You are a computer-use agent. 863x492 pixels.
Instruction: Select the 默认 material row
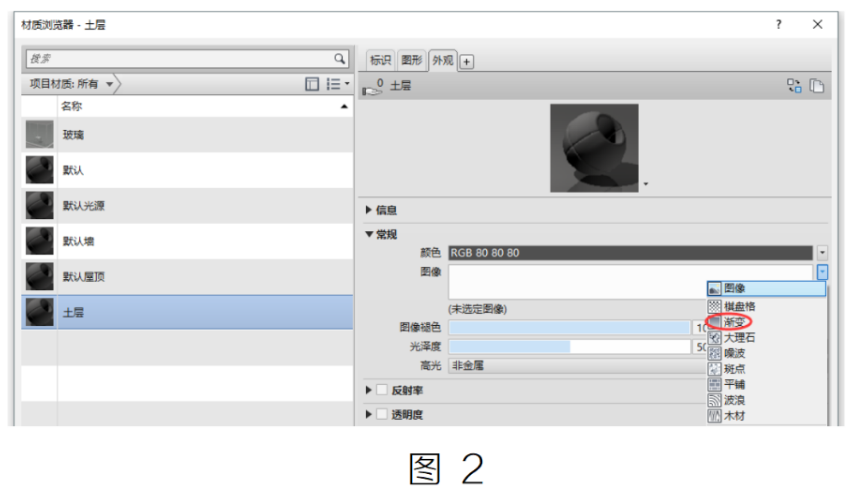click(x=187, y=170)
